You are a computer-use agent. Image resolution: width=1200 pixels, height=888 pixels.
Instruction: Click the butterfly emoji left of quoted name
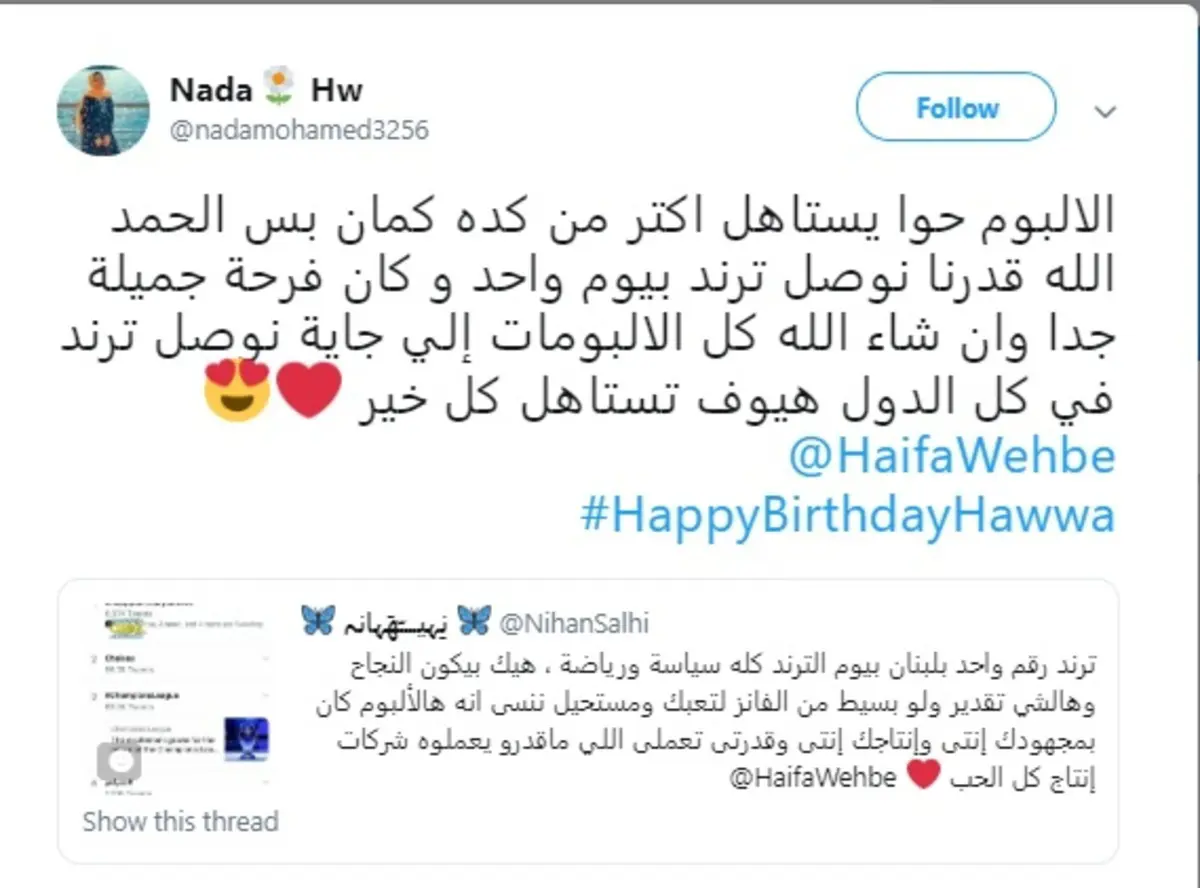318,622
